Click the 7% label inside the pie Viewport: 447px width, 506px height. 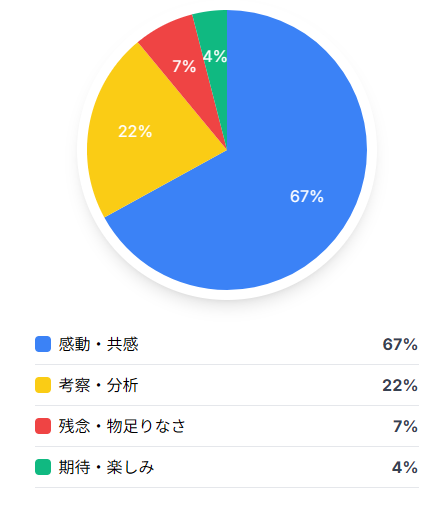[x=184, y=66]
